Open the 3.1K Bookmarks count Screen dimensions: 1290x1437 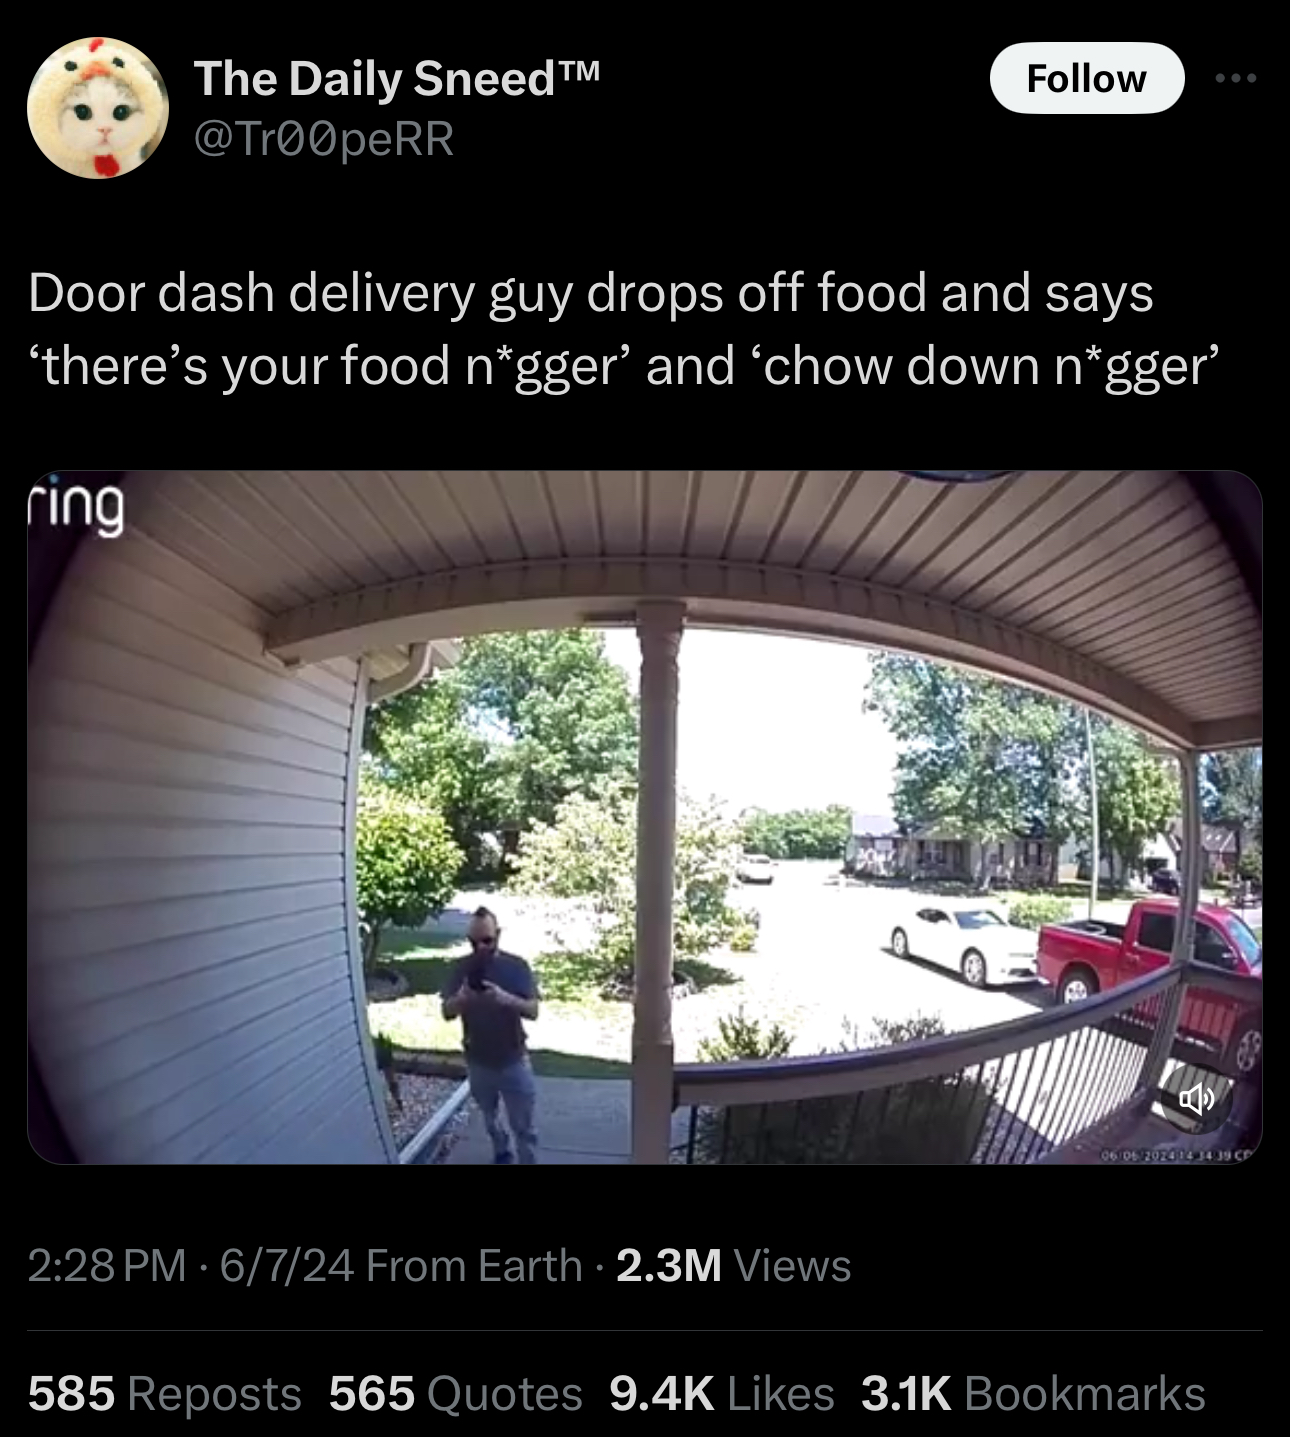(1033, 1393)
